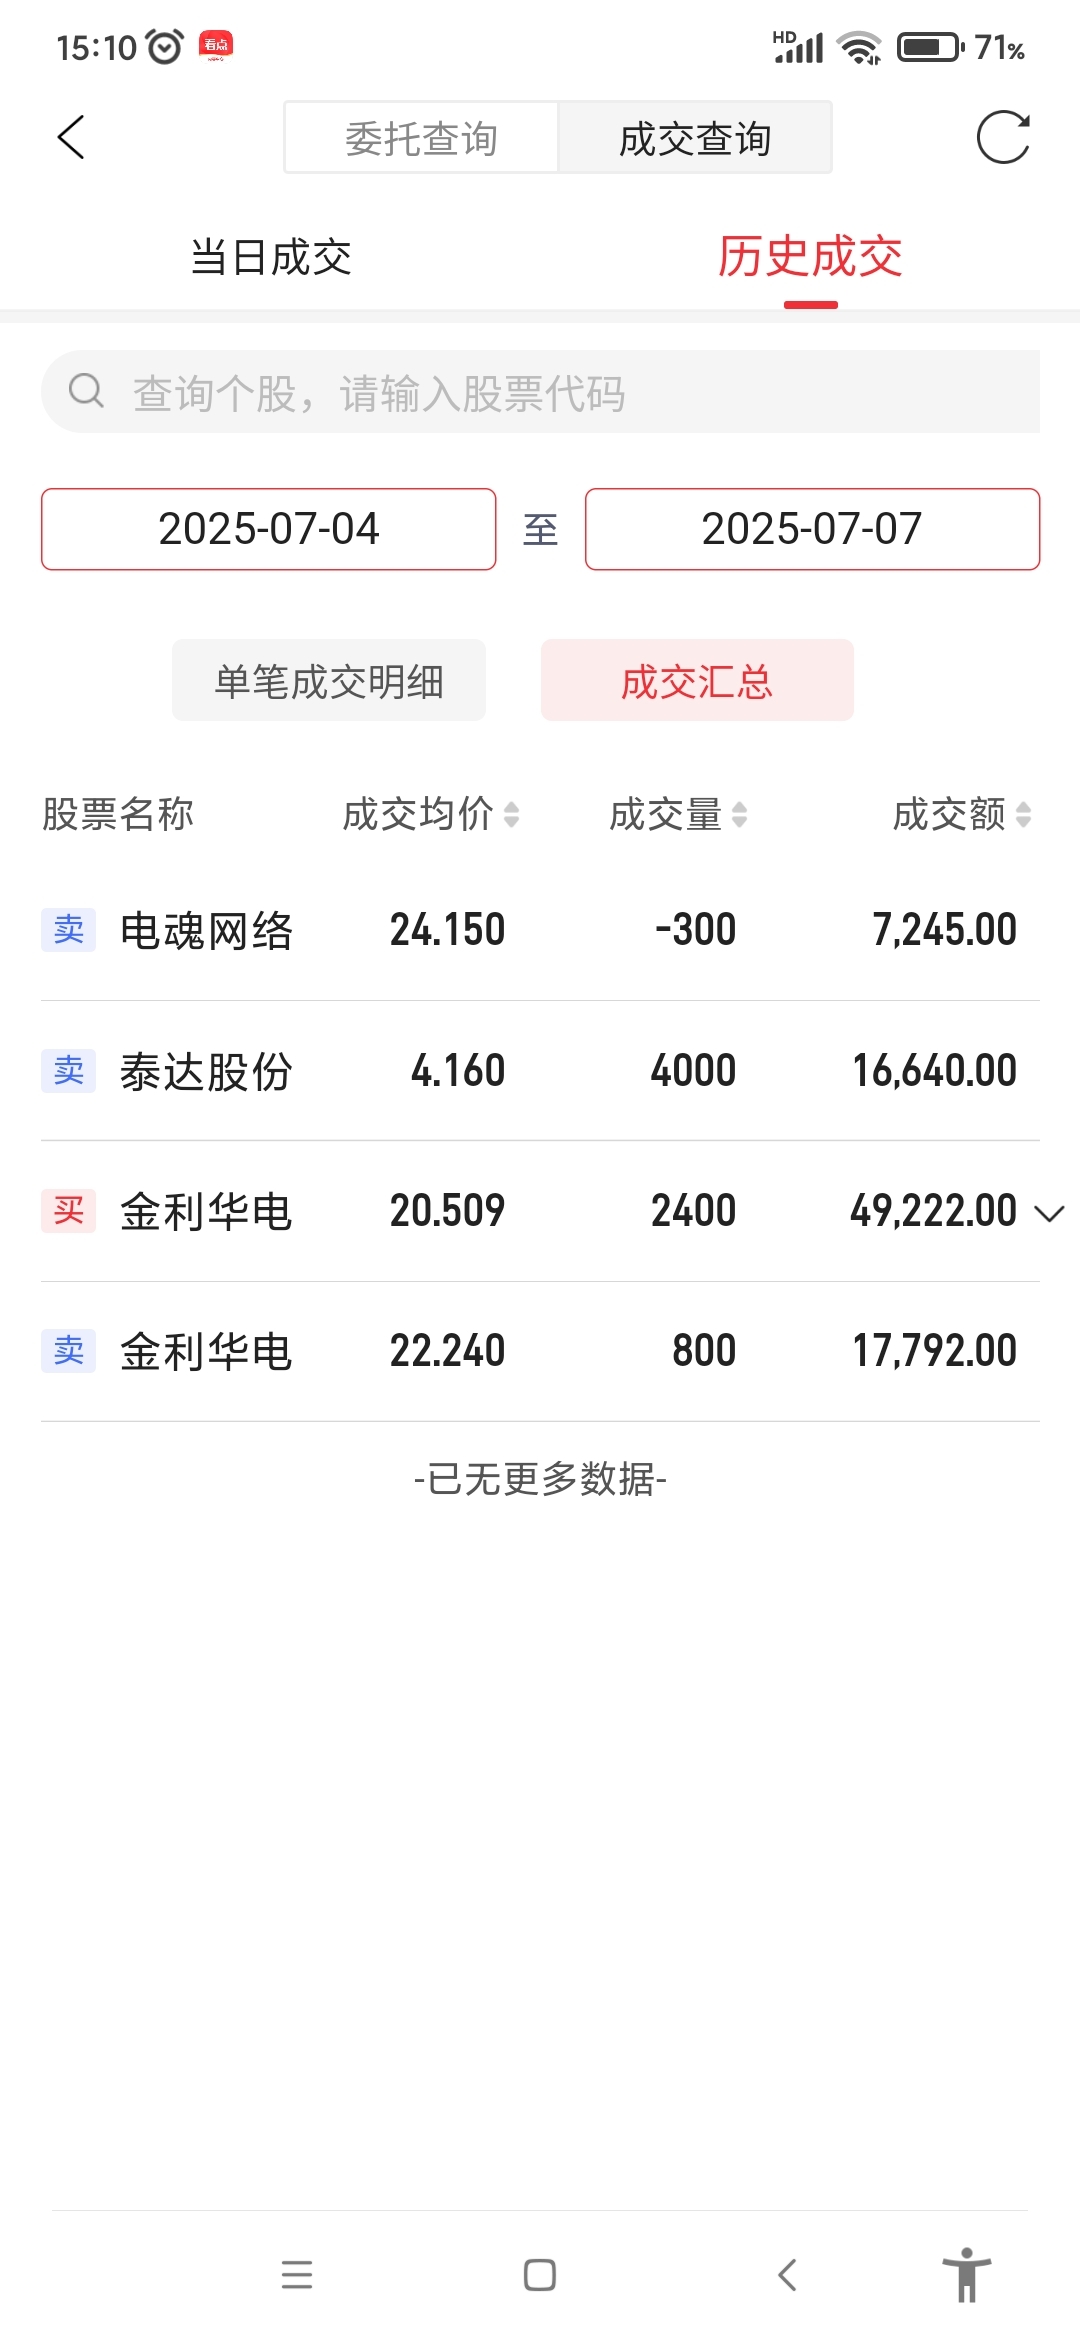1080x2340 pixels.
Task: Tap the search magnifier icon
Action: [86, 391]
